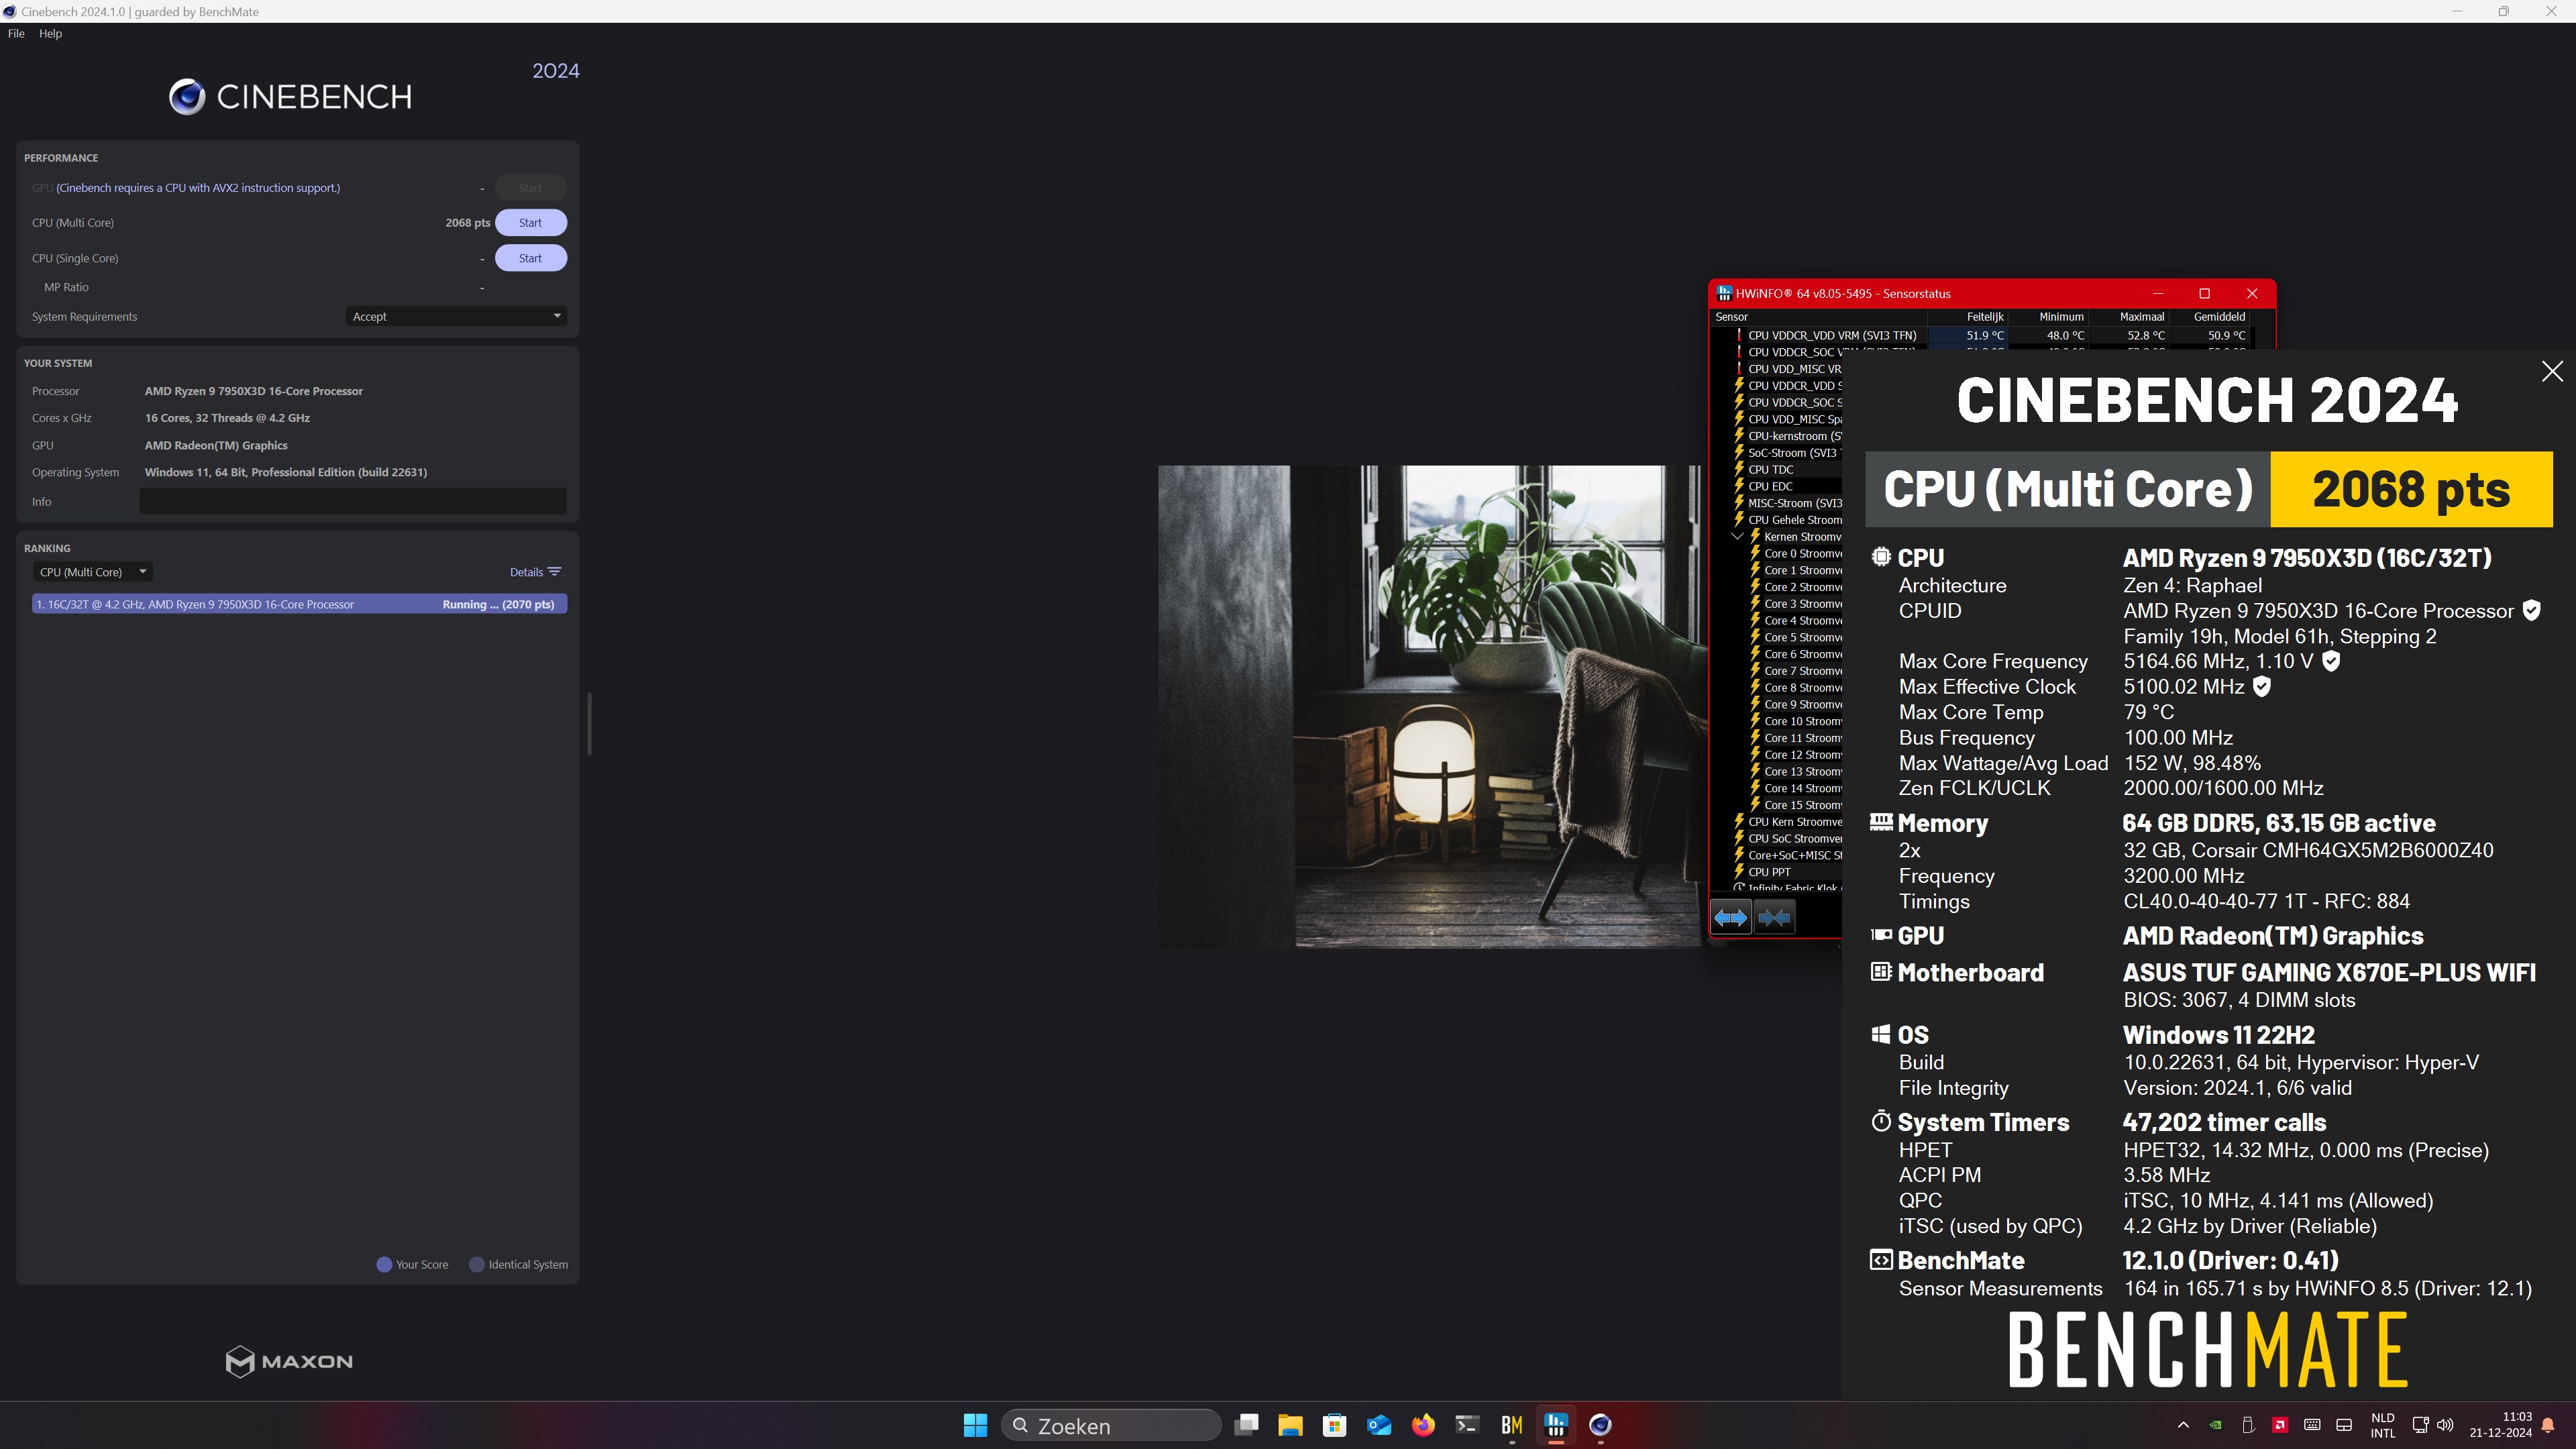
Task: Click the HWiNFO shrink columns arrows button
Action: [x=1774, y=917]
